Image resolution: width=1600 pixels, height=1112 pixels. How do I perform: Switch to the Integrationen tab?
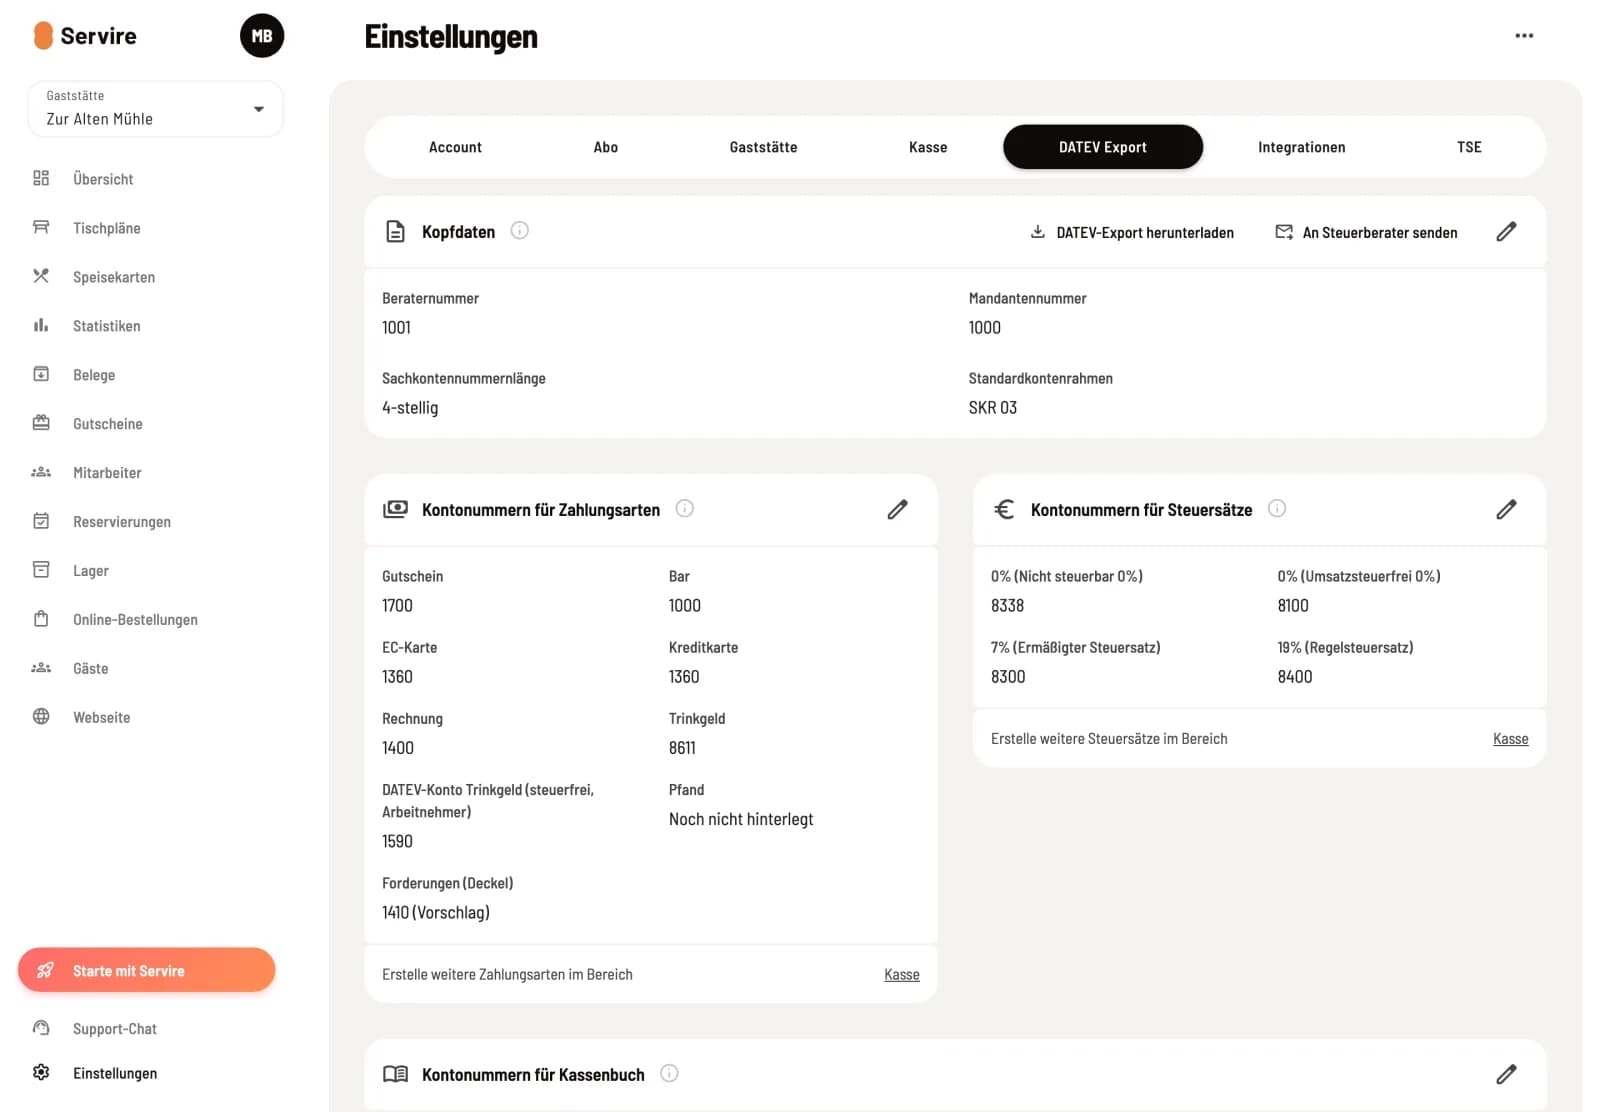tap(1301, 147)
